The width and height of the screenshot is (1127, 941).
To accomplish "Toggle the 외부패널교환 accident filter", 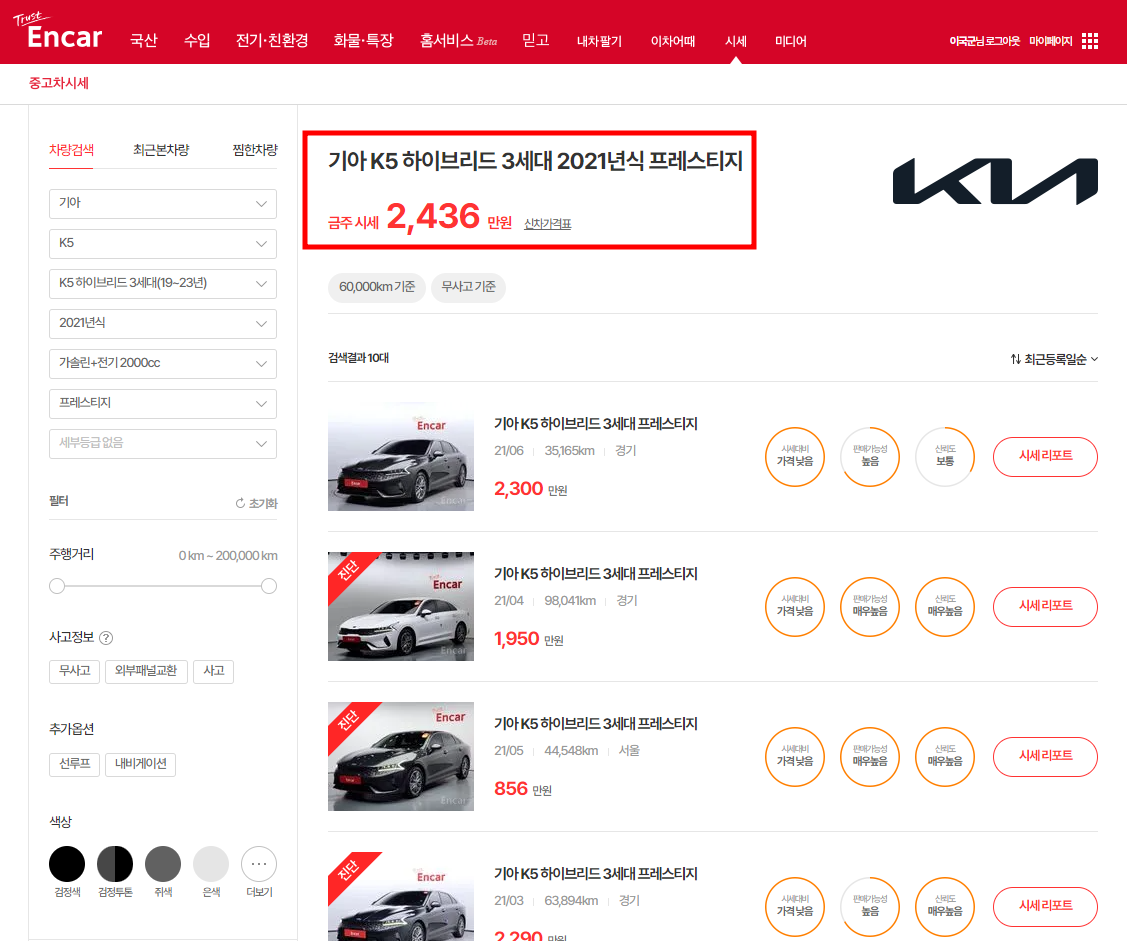I will click(x=146, y=671).
